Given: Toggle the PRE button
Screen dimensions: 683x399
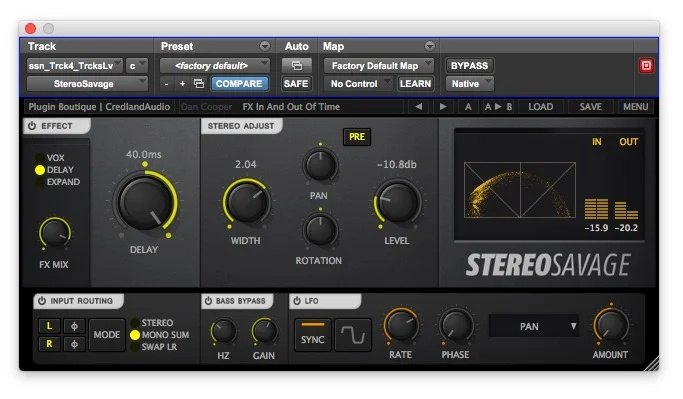Looking at the screenshot, I should 357,137.
